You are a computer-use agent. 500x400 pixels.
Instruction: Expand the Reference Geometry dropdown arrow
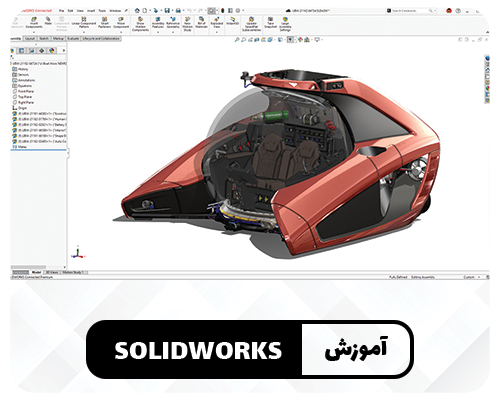(173, 32)
